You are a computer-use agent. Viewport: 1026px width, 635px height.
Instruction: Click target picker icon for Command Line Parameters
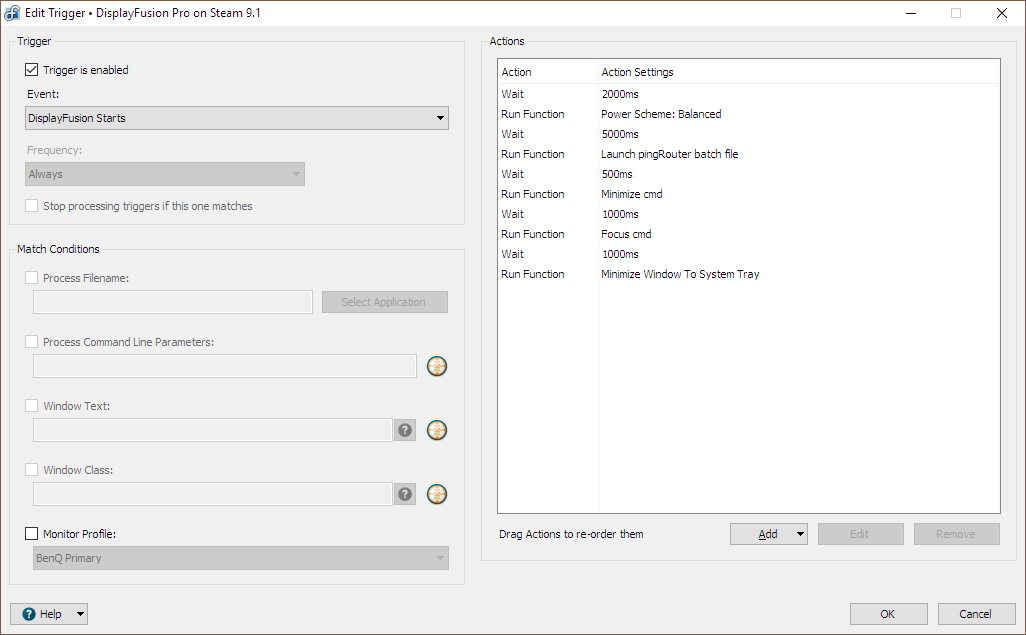436,366
